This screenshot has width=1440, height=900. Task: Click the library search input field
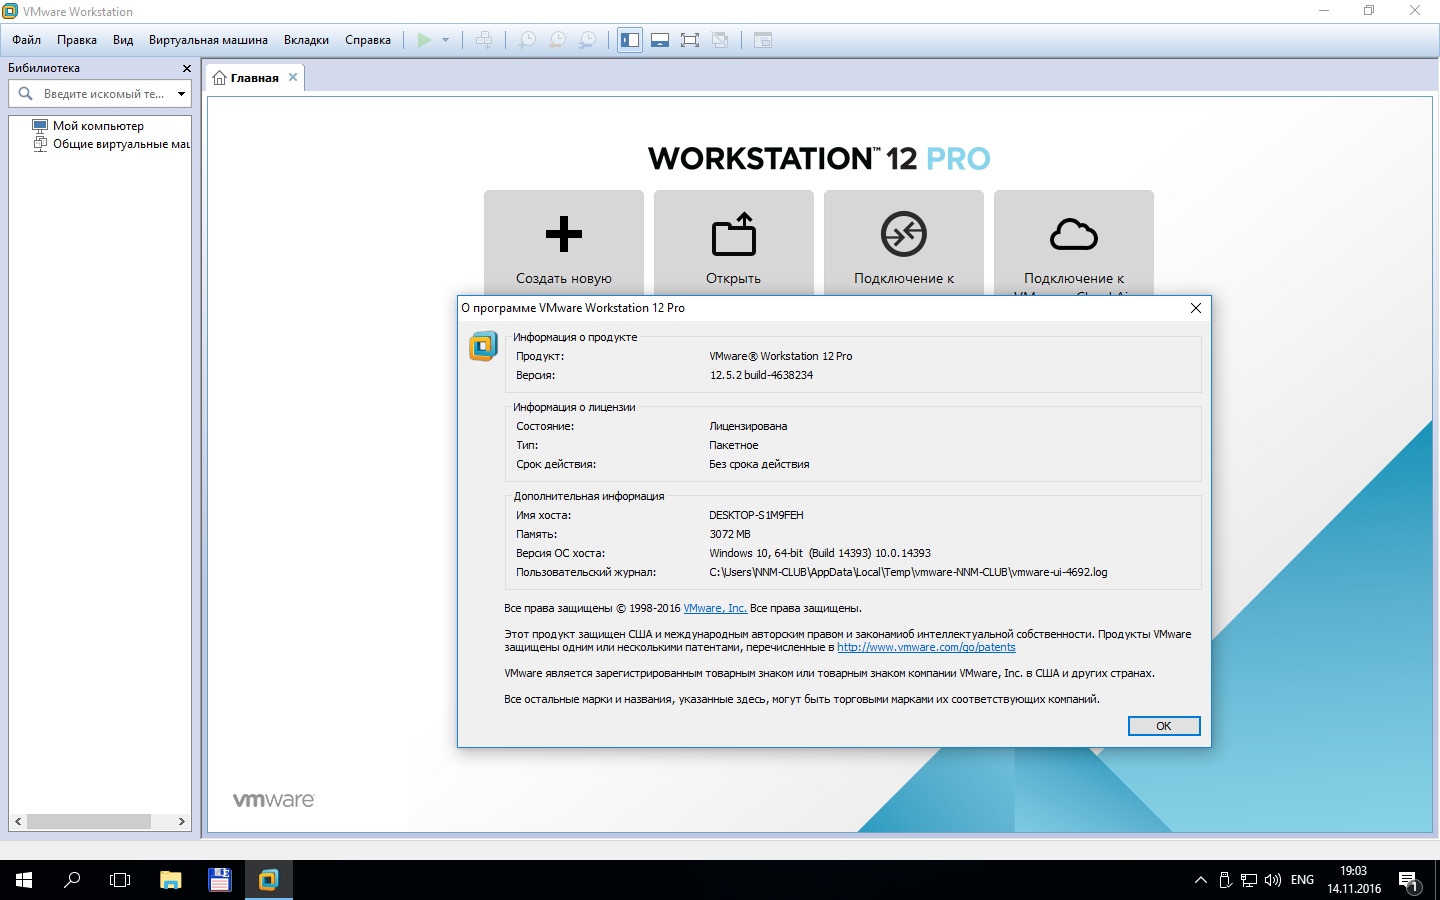pyautogui.click(x=103, y=94)
